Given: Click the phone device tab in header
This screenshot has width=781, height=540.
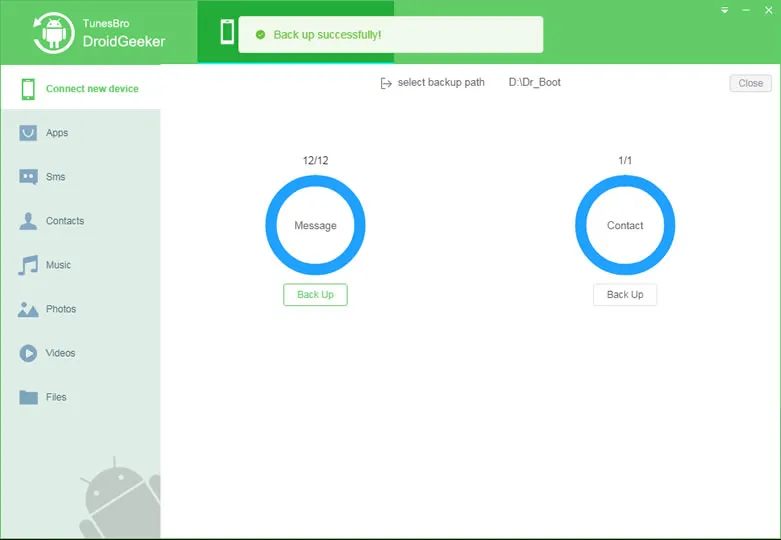Looking at the screenshot, I should 227,32.
